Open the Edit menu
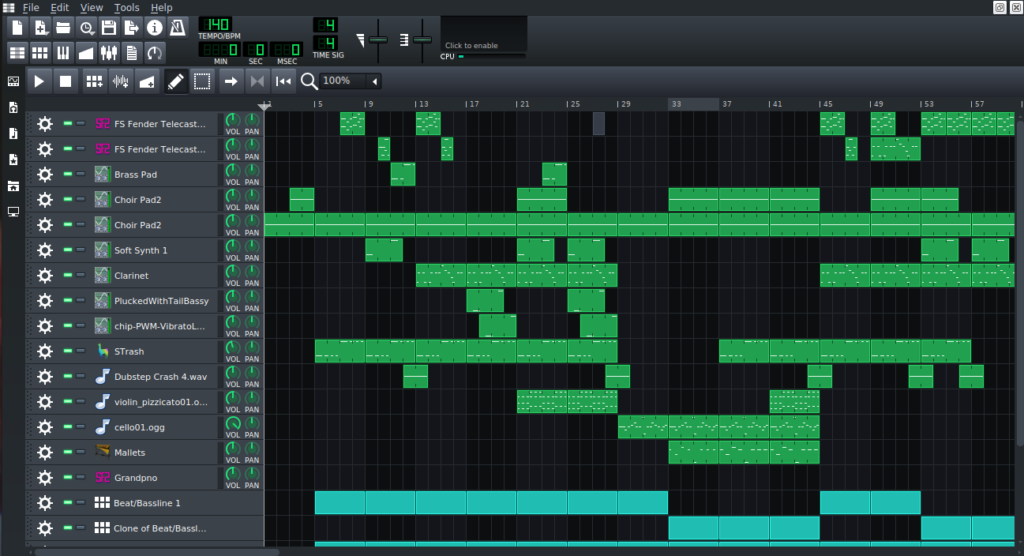 coord(59,8)
